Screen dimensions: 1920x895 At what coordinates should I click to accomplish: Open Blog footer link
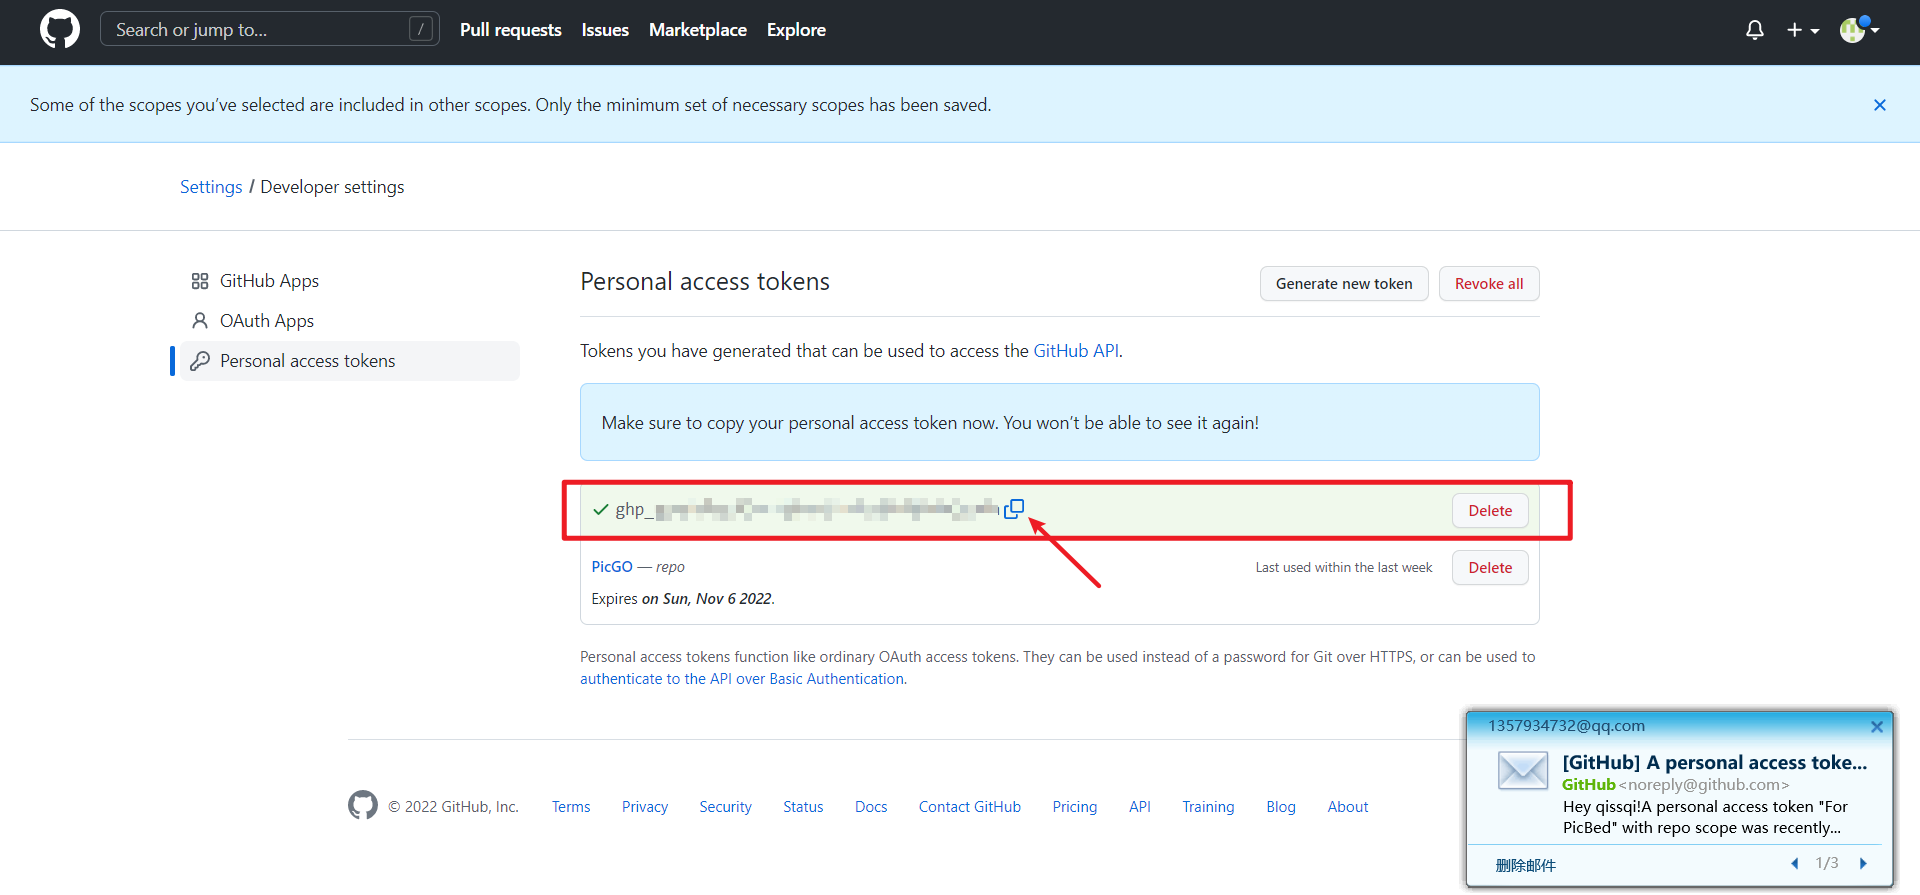pos(1281,807)
